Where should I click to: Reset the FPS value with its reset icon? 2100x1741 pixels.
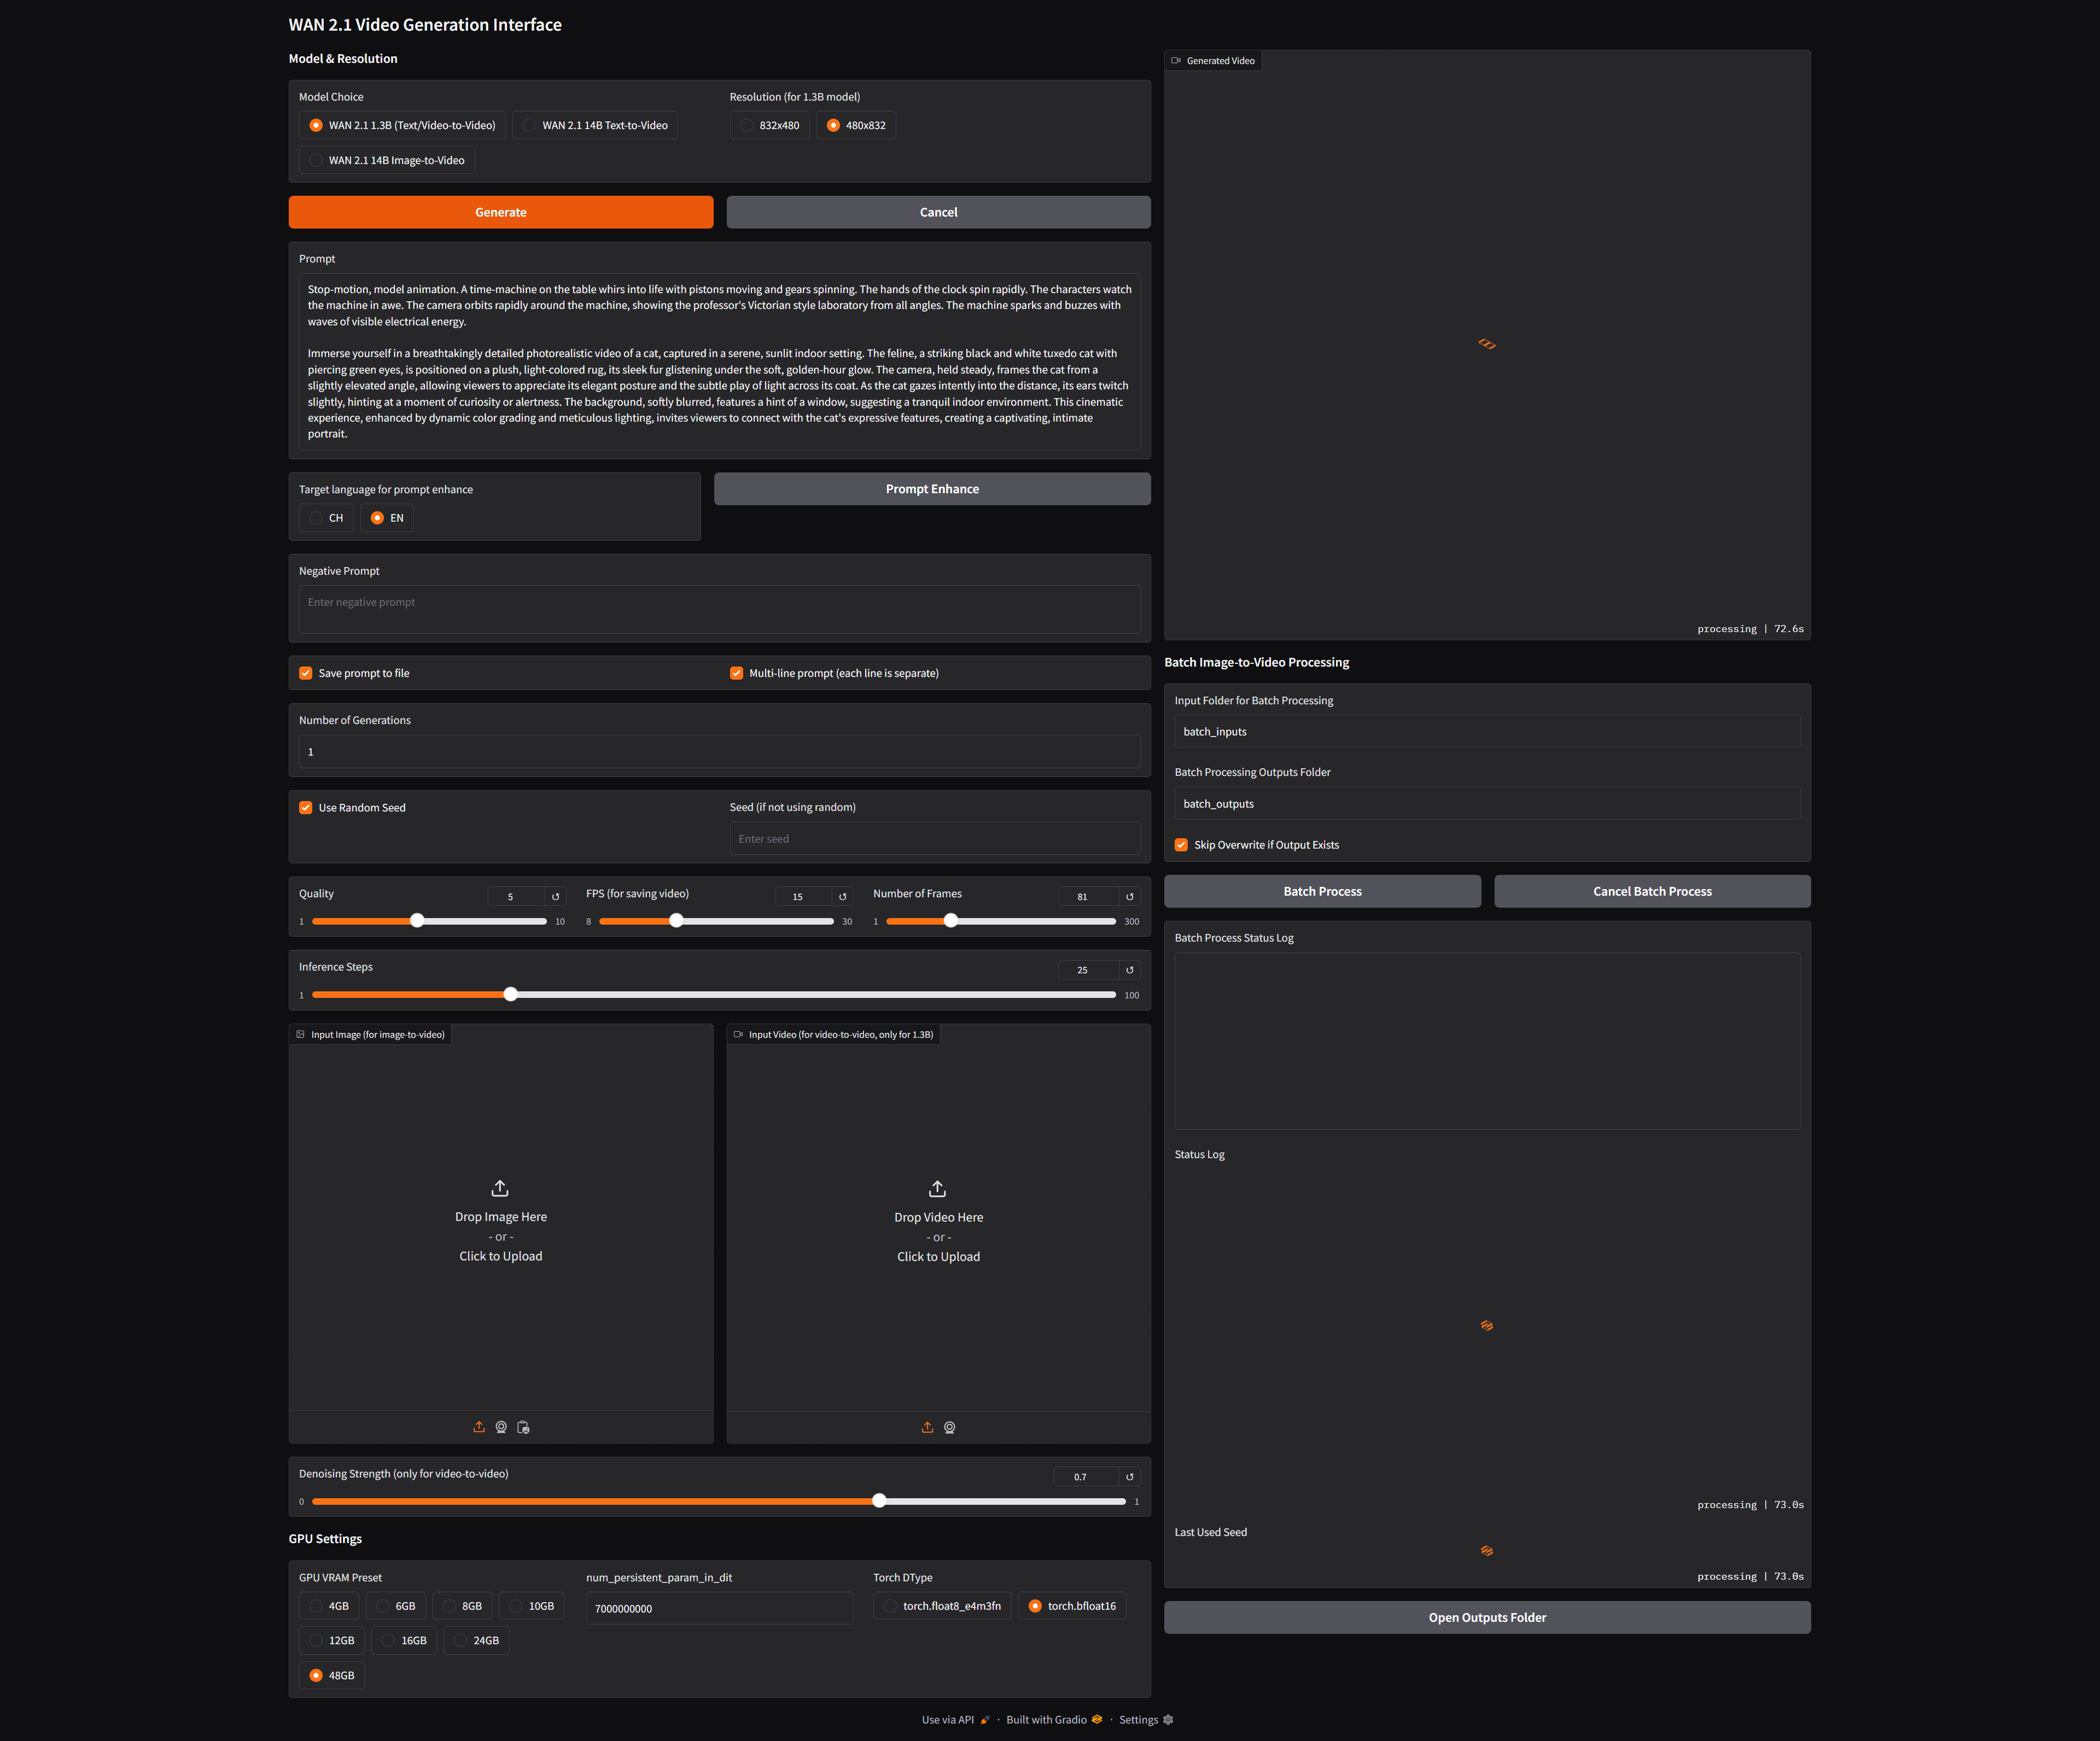coord(843,896)
